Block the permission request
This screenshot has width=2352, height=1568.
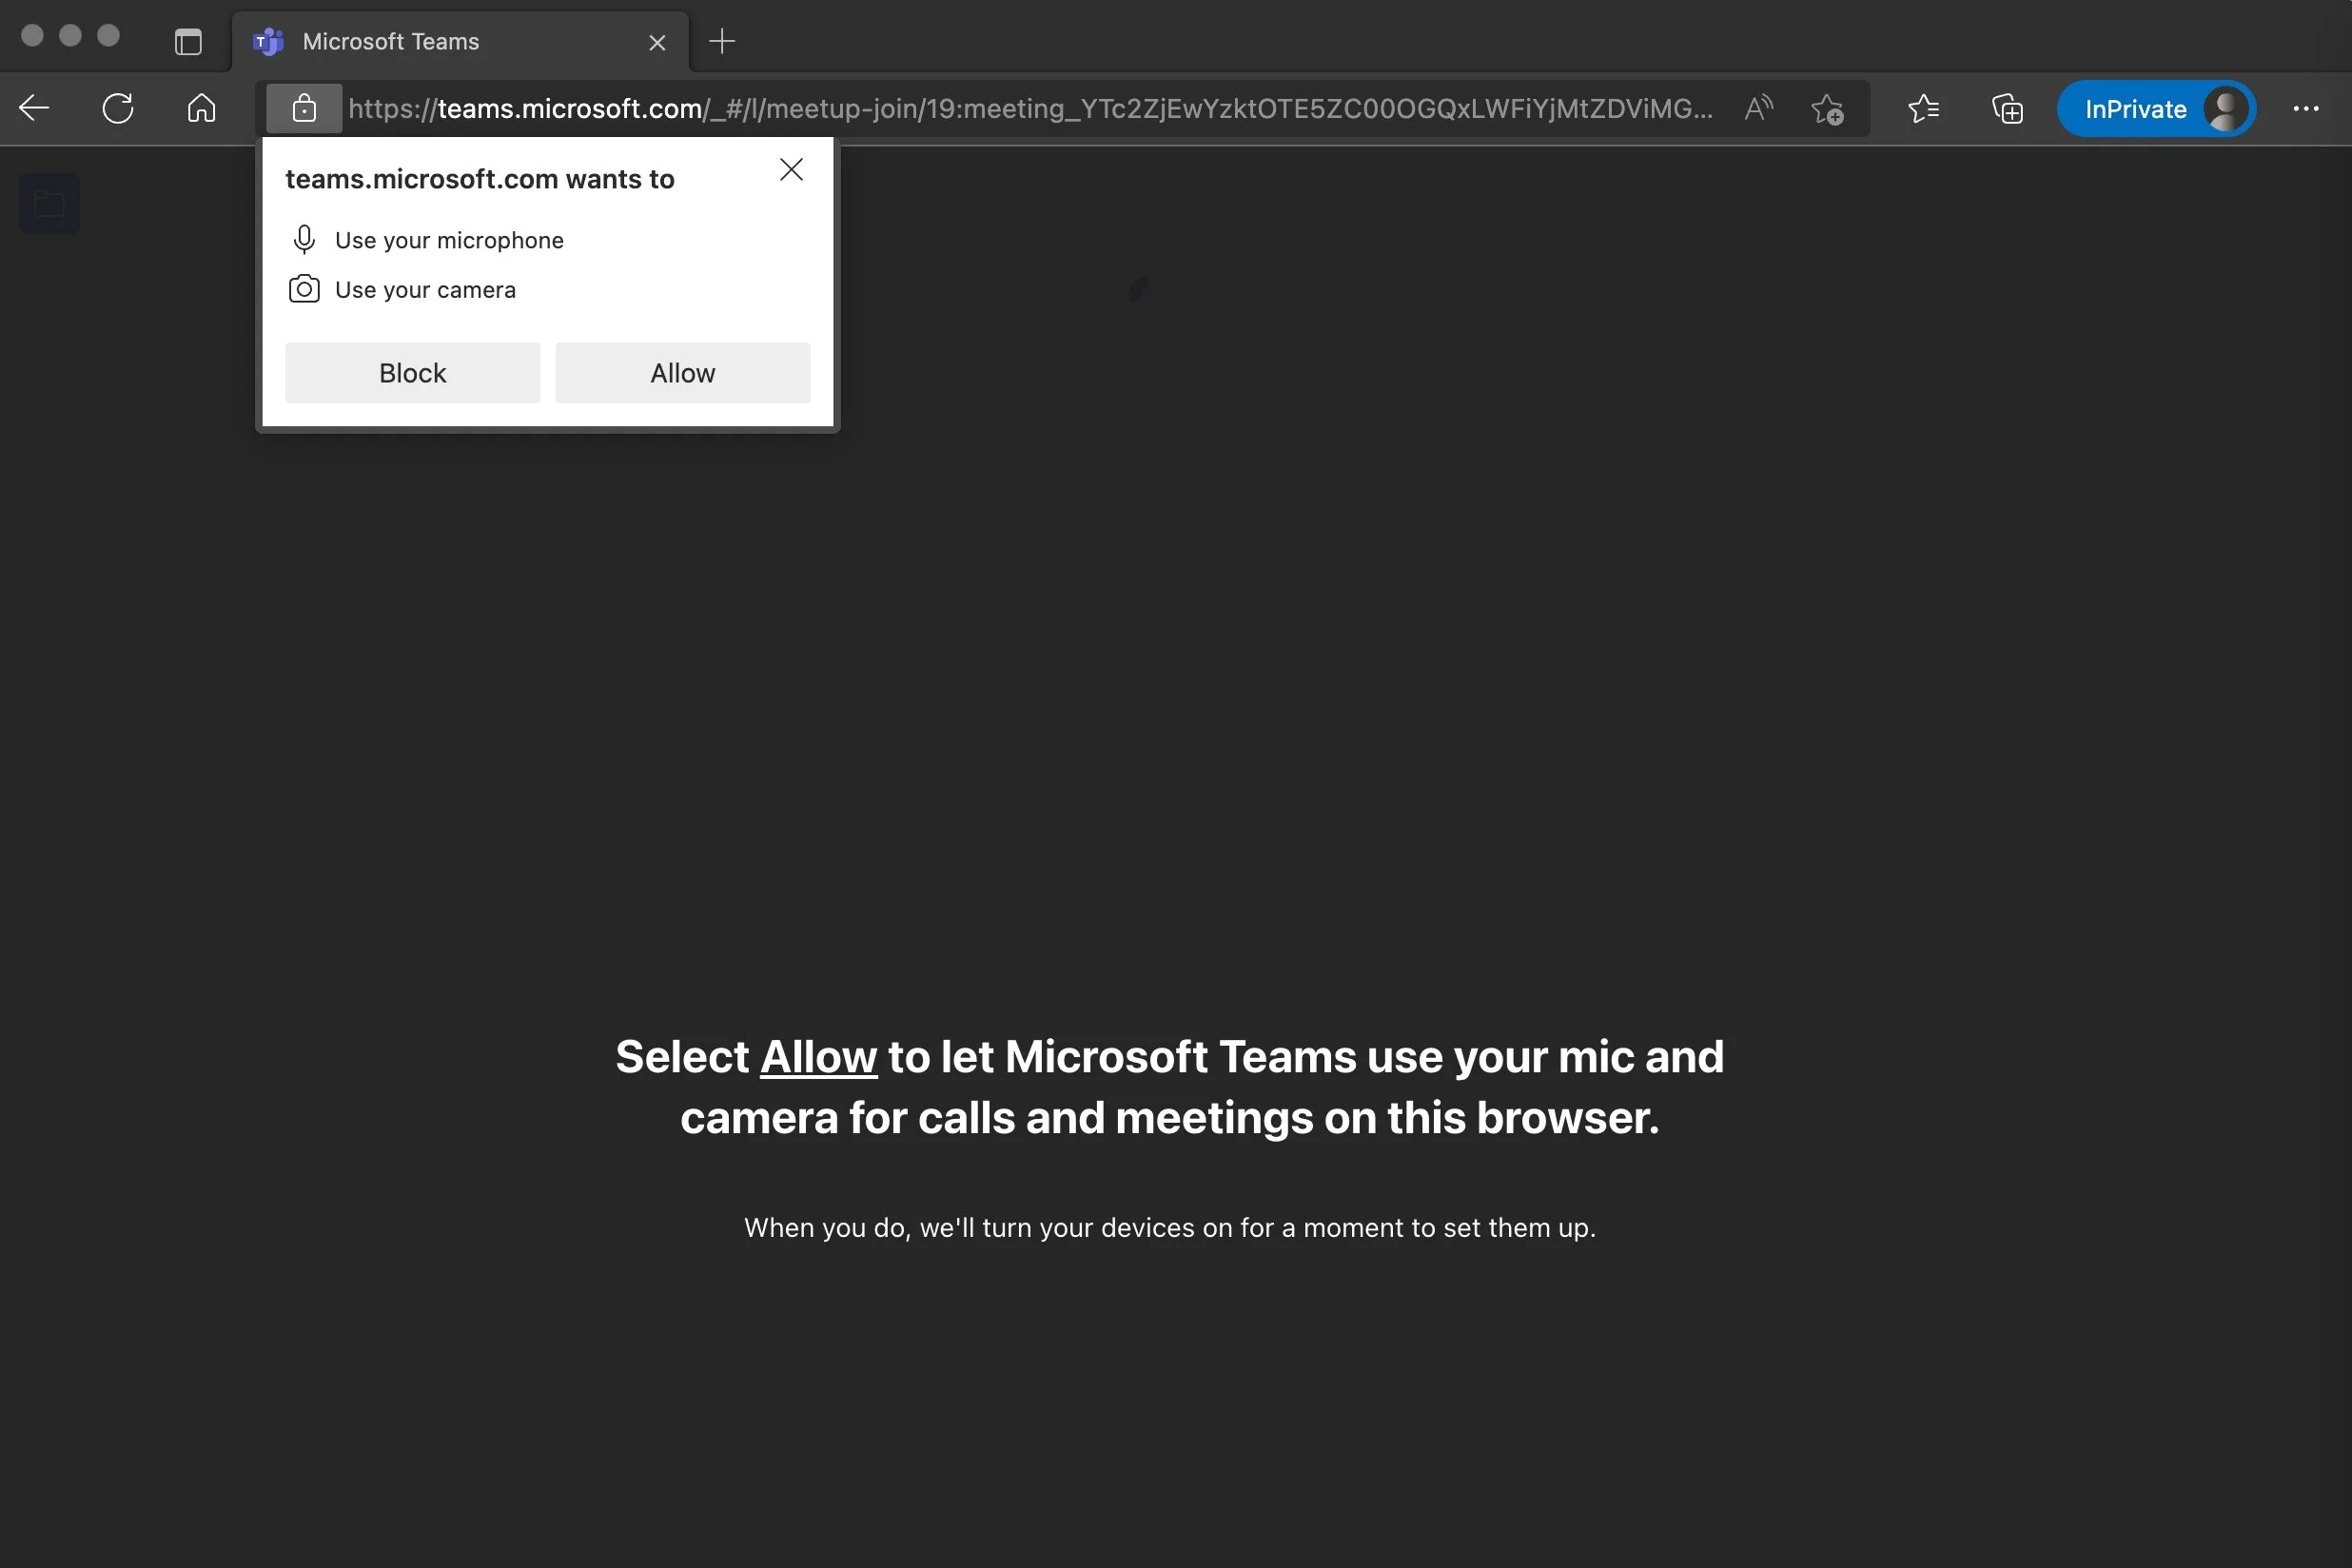pos(411,372)
